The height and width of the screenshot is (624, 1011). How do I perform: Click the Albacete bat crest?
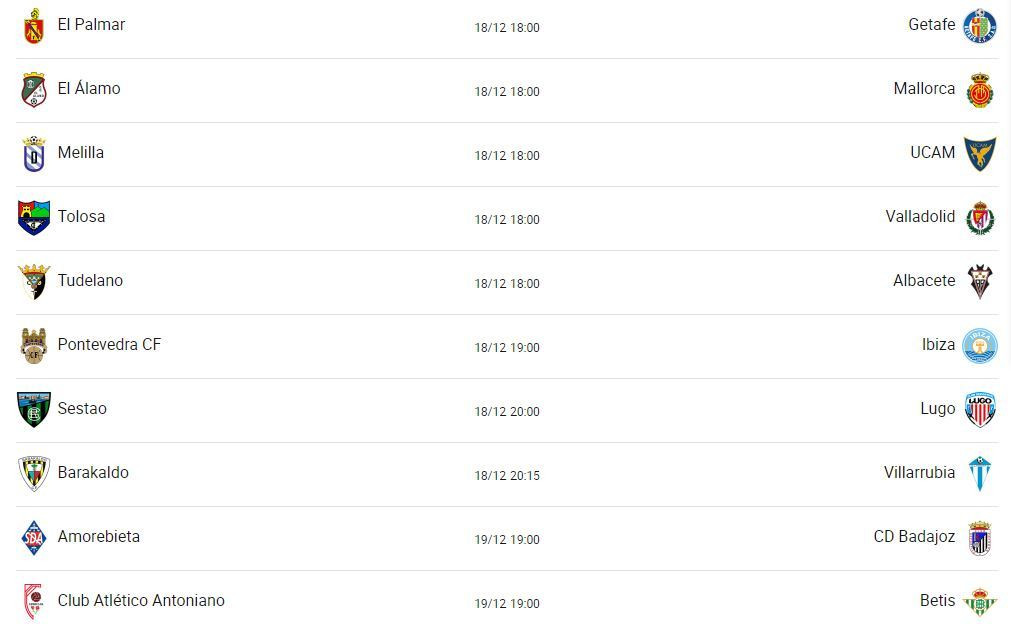coord(979,282)
